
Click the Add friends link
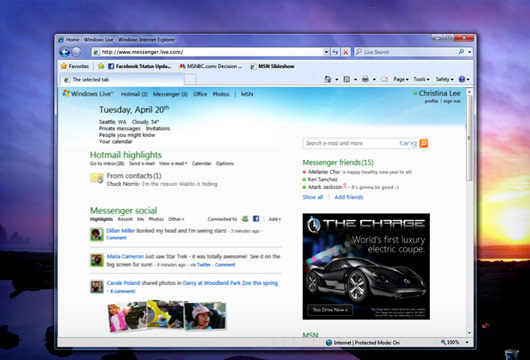pyautogui.click(x=349, y=197)
